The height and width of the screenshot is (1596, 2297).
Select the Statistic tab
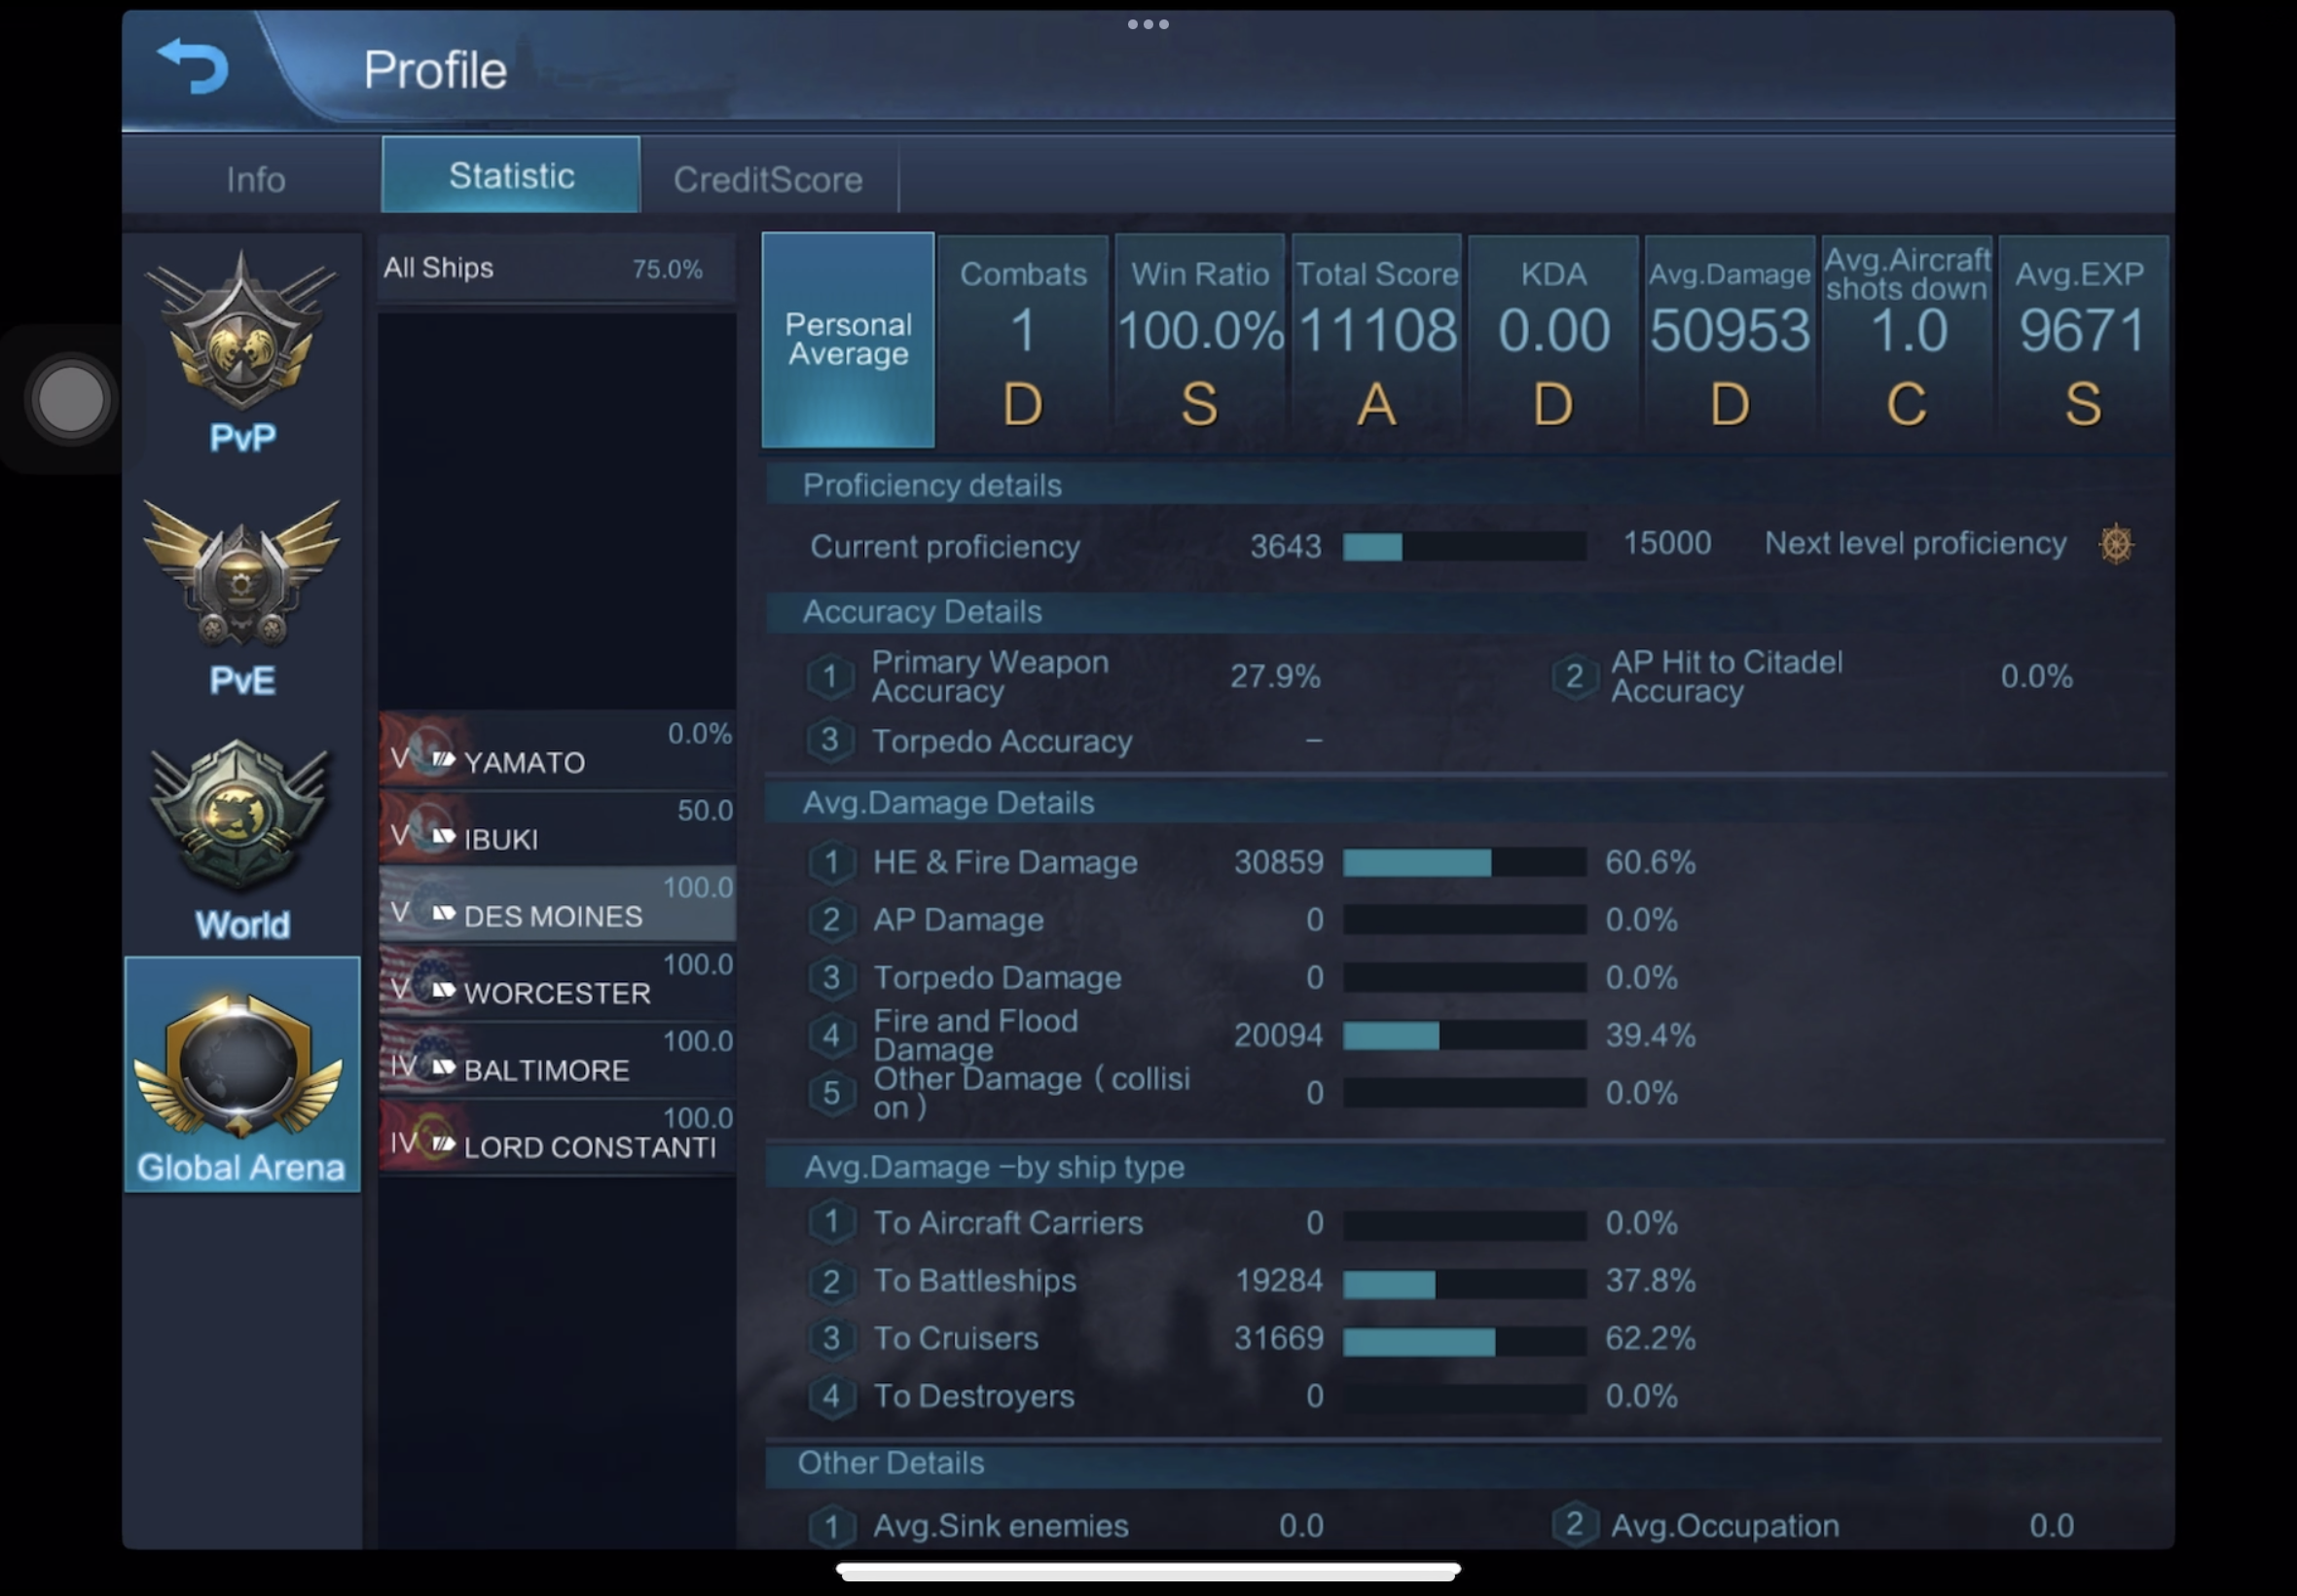click(511, 176)
